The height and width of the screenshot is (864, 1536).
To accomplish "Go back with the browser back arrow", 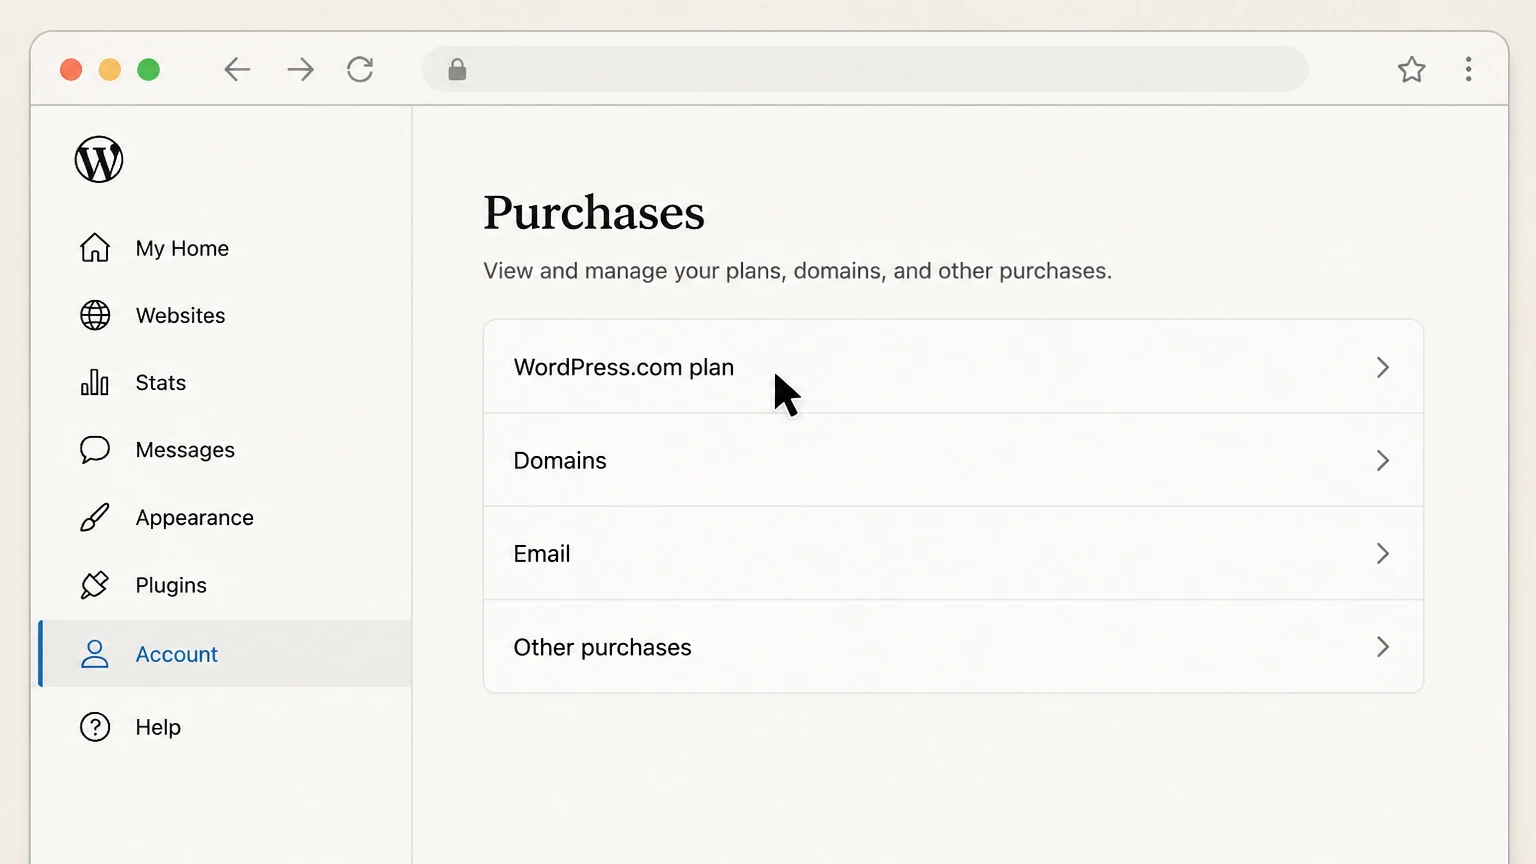I will point(237,69).
